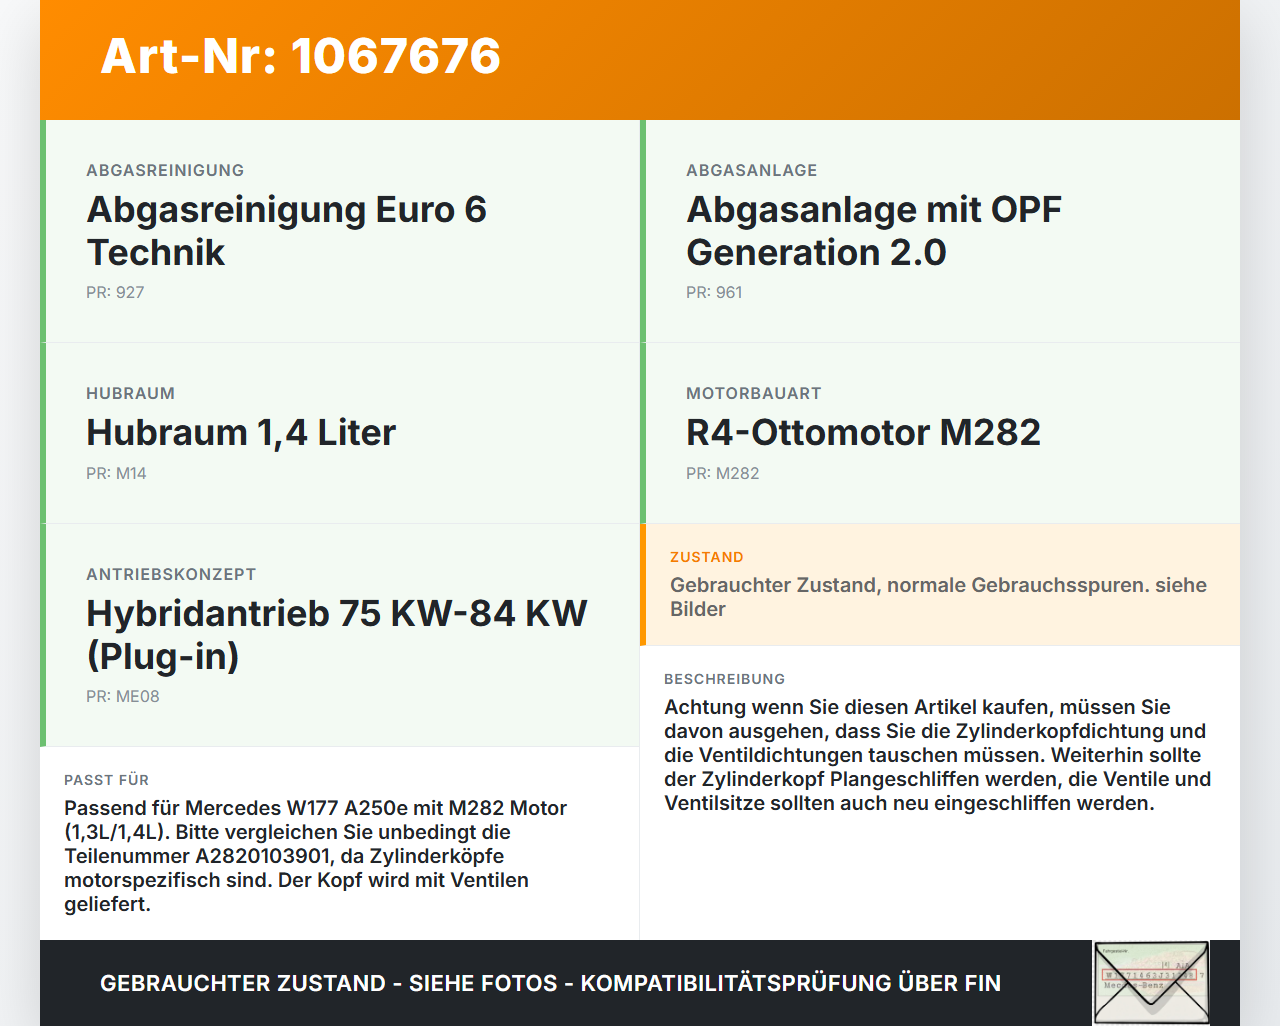Select the Abgasanlage mit OPF Generation 2.0 title
This screenshot has width=1280, height=1026.
point(874,231)
